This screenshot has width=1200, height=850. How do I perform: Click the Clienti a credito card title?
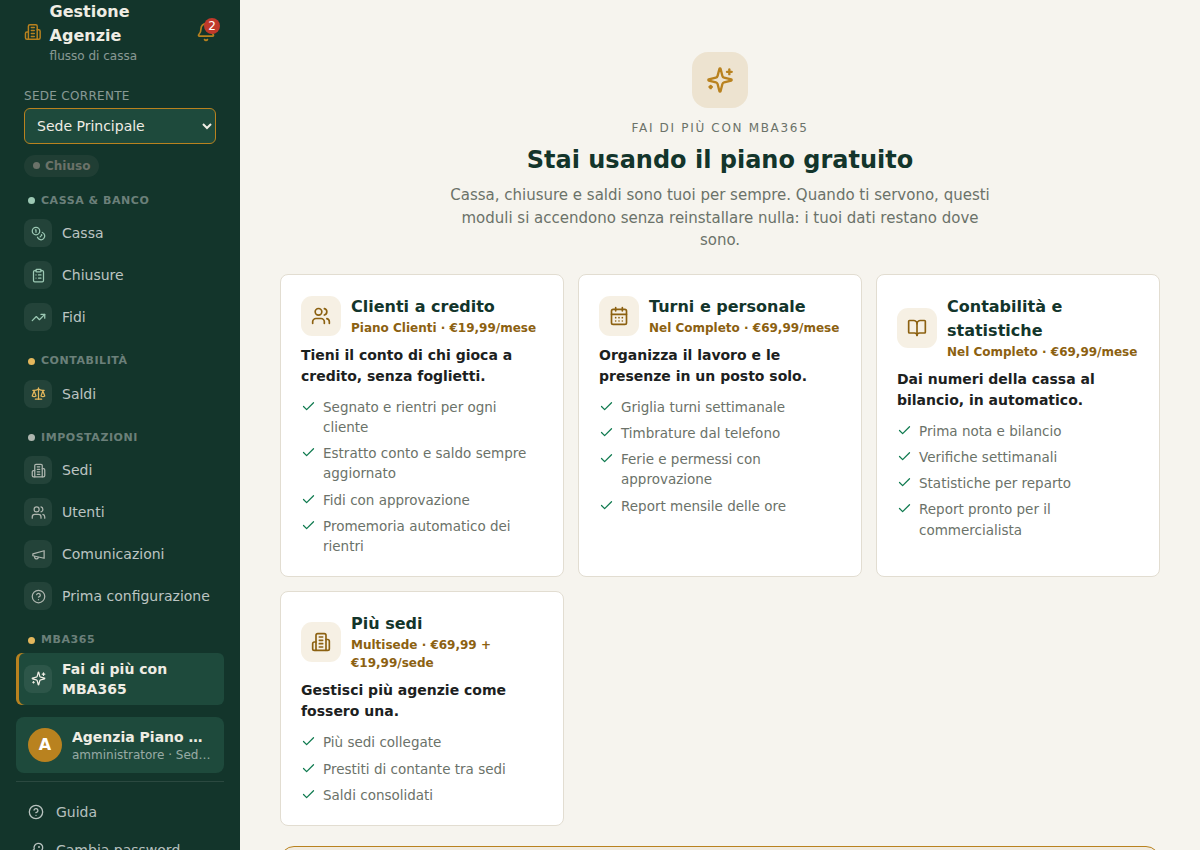coord(423,306)
